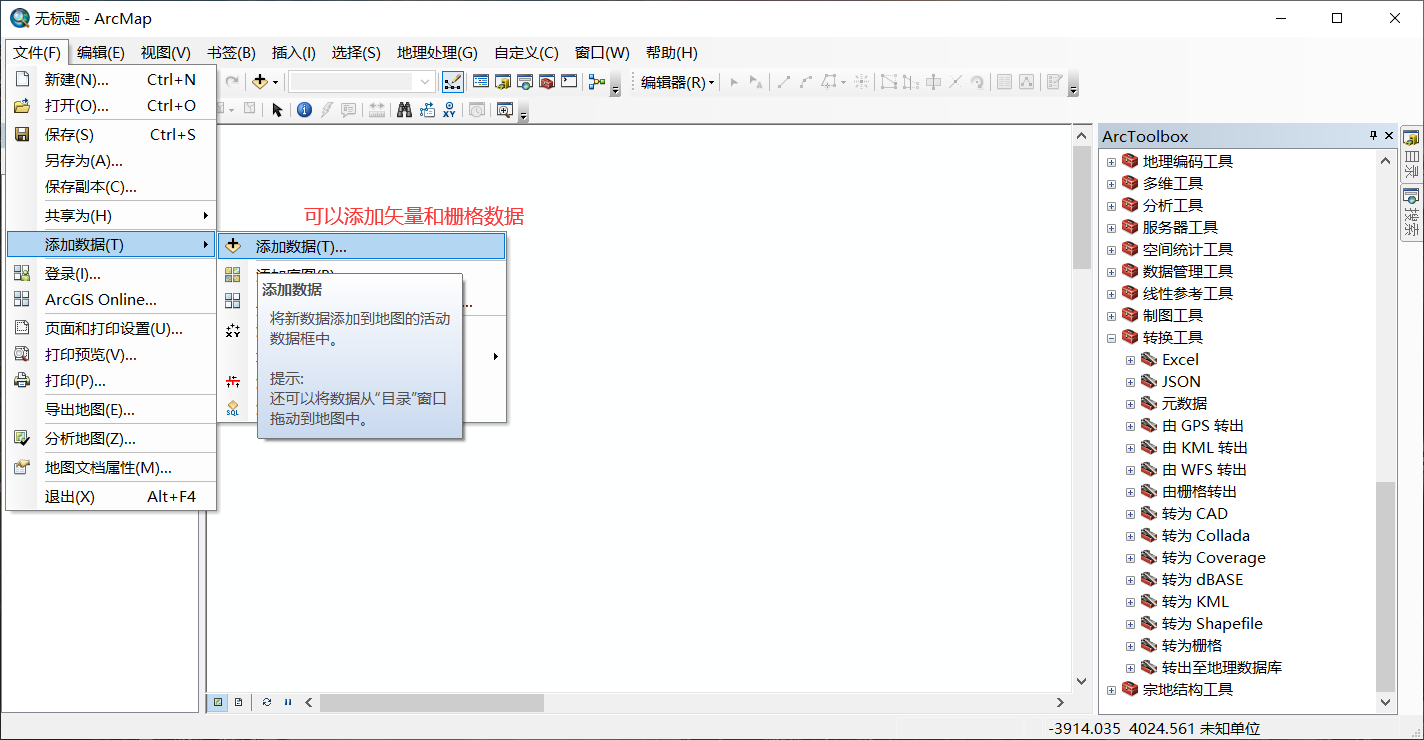Open the Search window toolbar icon

click(525, 82)
